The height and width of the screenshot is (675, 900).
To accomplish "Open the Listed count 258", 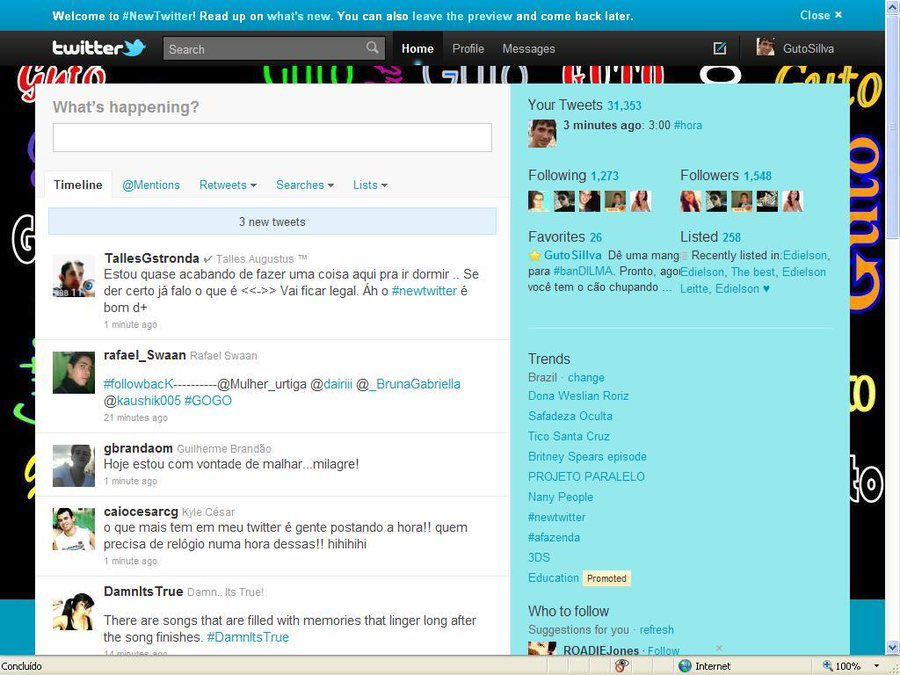I will (x=731, y=237).
